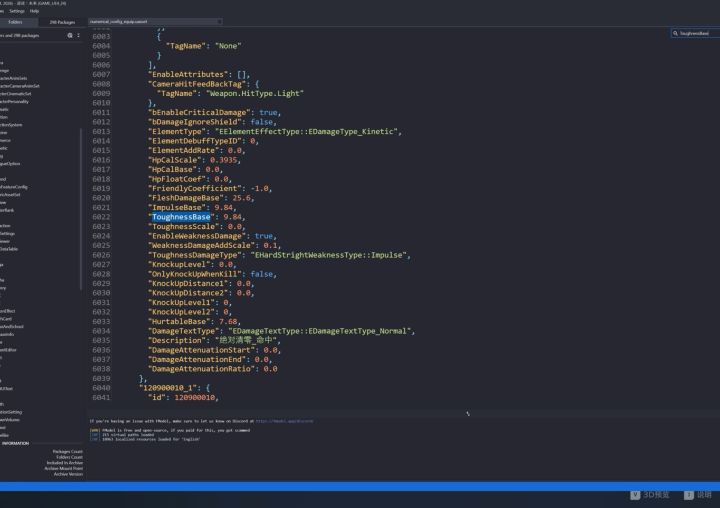720x508 pixels.
Task: Click the ToughnessBased search input field
Action: pyautogui.click(x=697, y=33)
